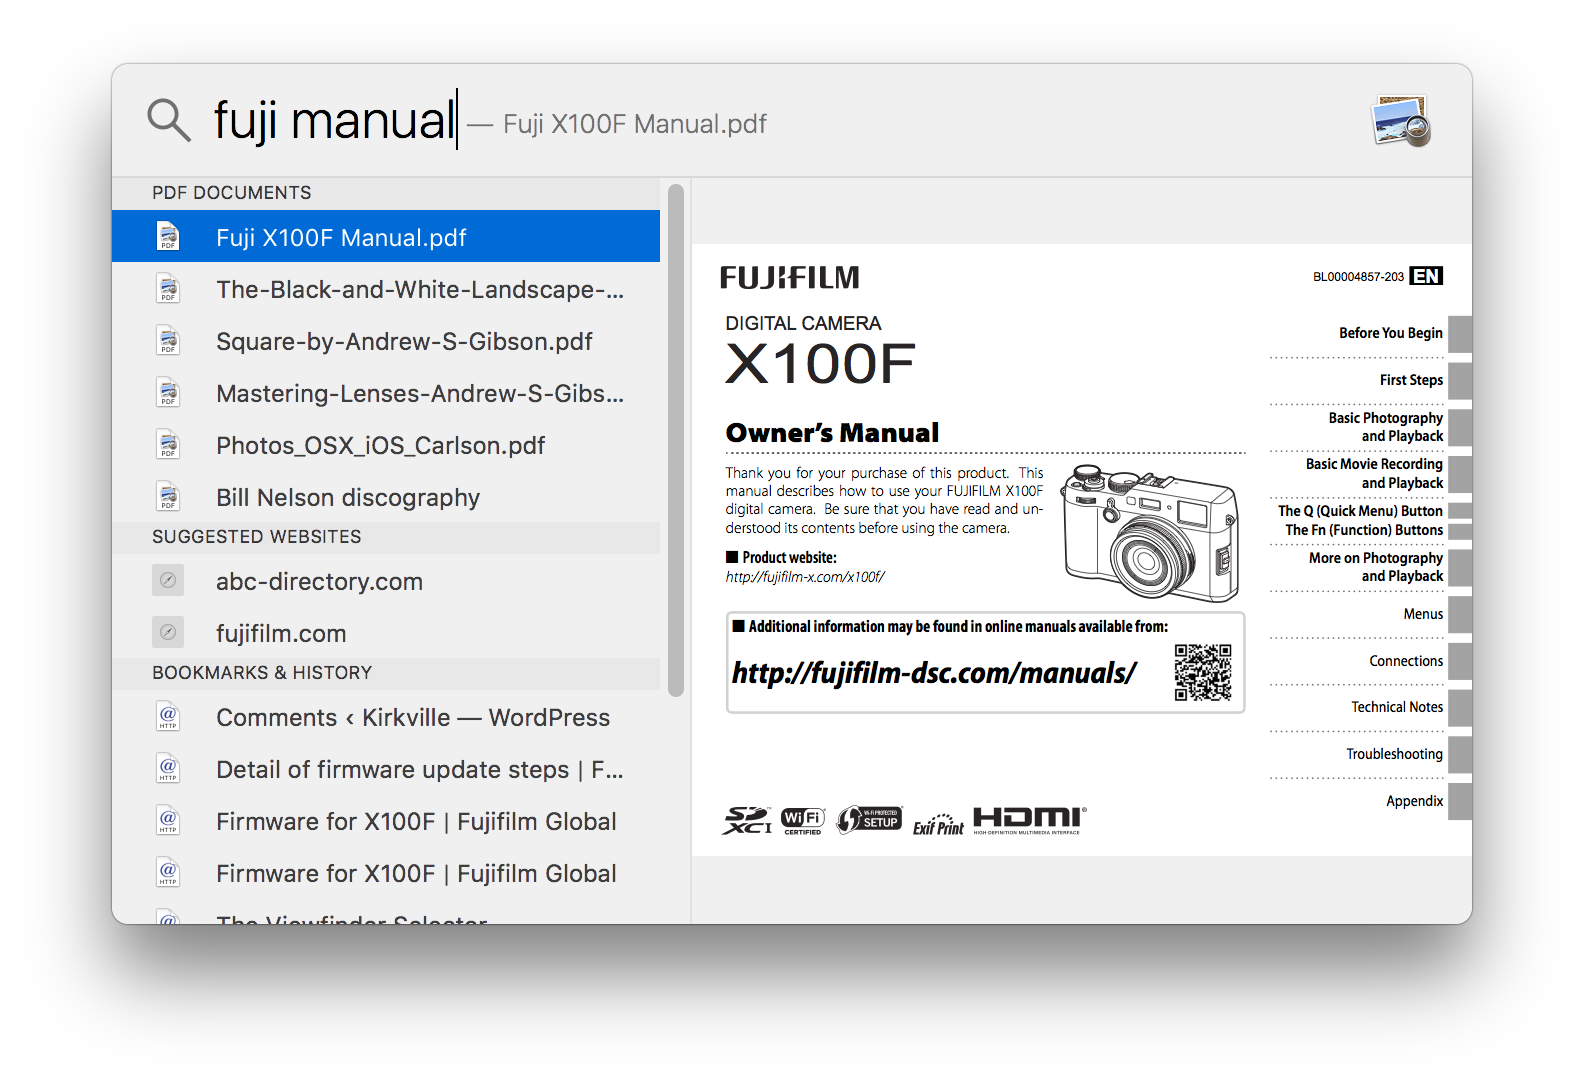The height and width of the screenshot is (1084, 1584).
Task: Click the results list vertical scrollbar
Action: [x=676, y=440]
